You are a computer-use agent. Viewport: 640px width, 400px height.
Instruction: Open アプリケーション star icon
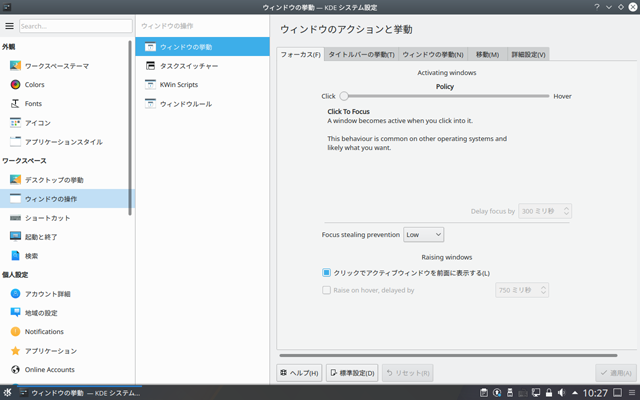click(x=15, y=351)
